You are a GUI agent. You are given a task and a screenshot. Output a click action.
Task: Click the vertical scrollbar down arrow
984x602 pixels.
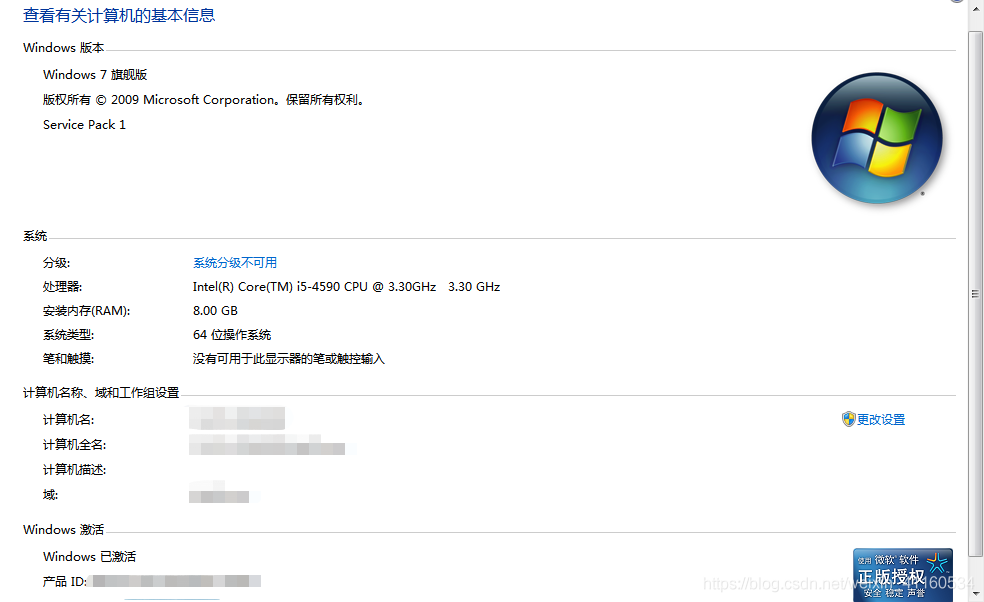tap(975, 593)
